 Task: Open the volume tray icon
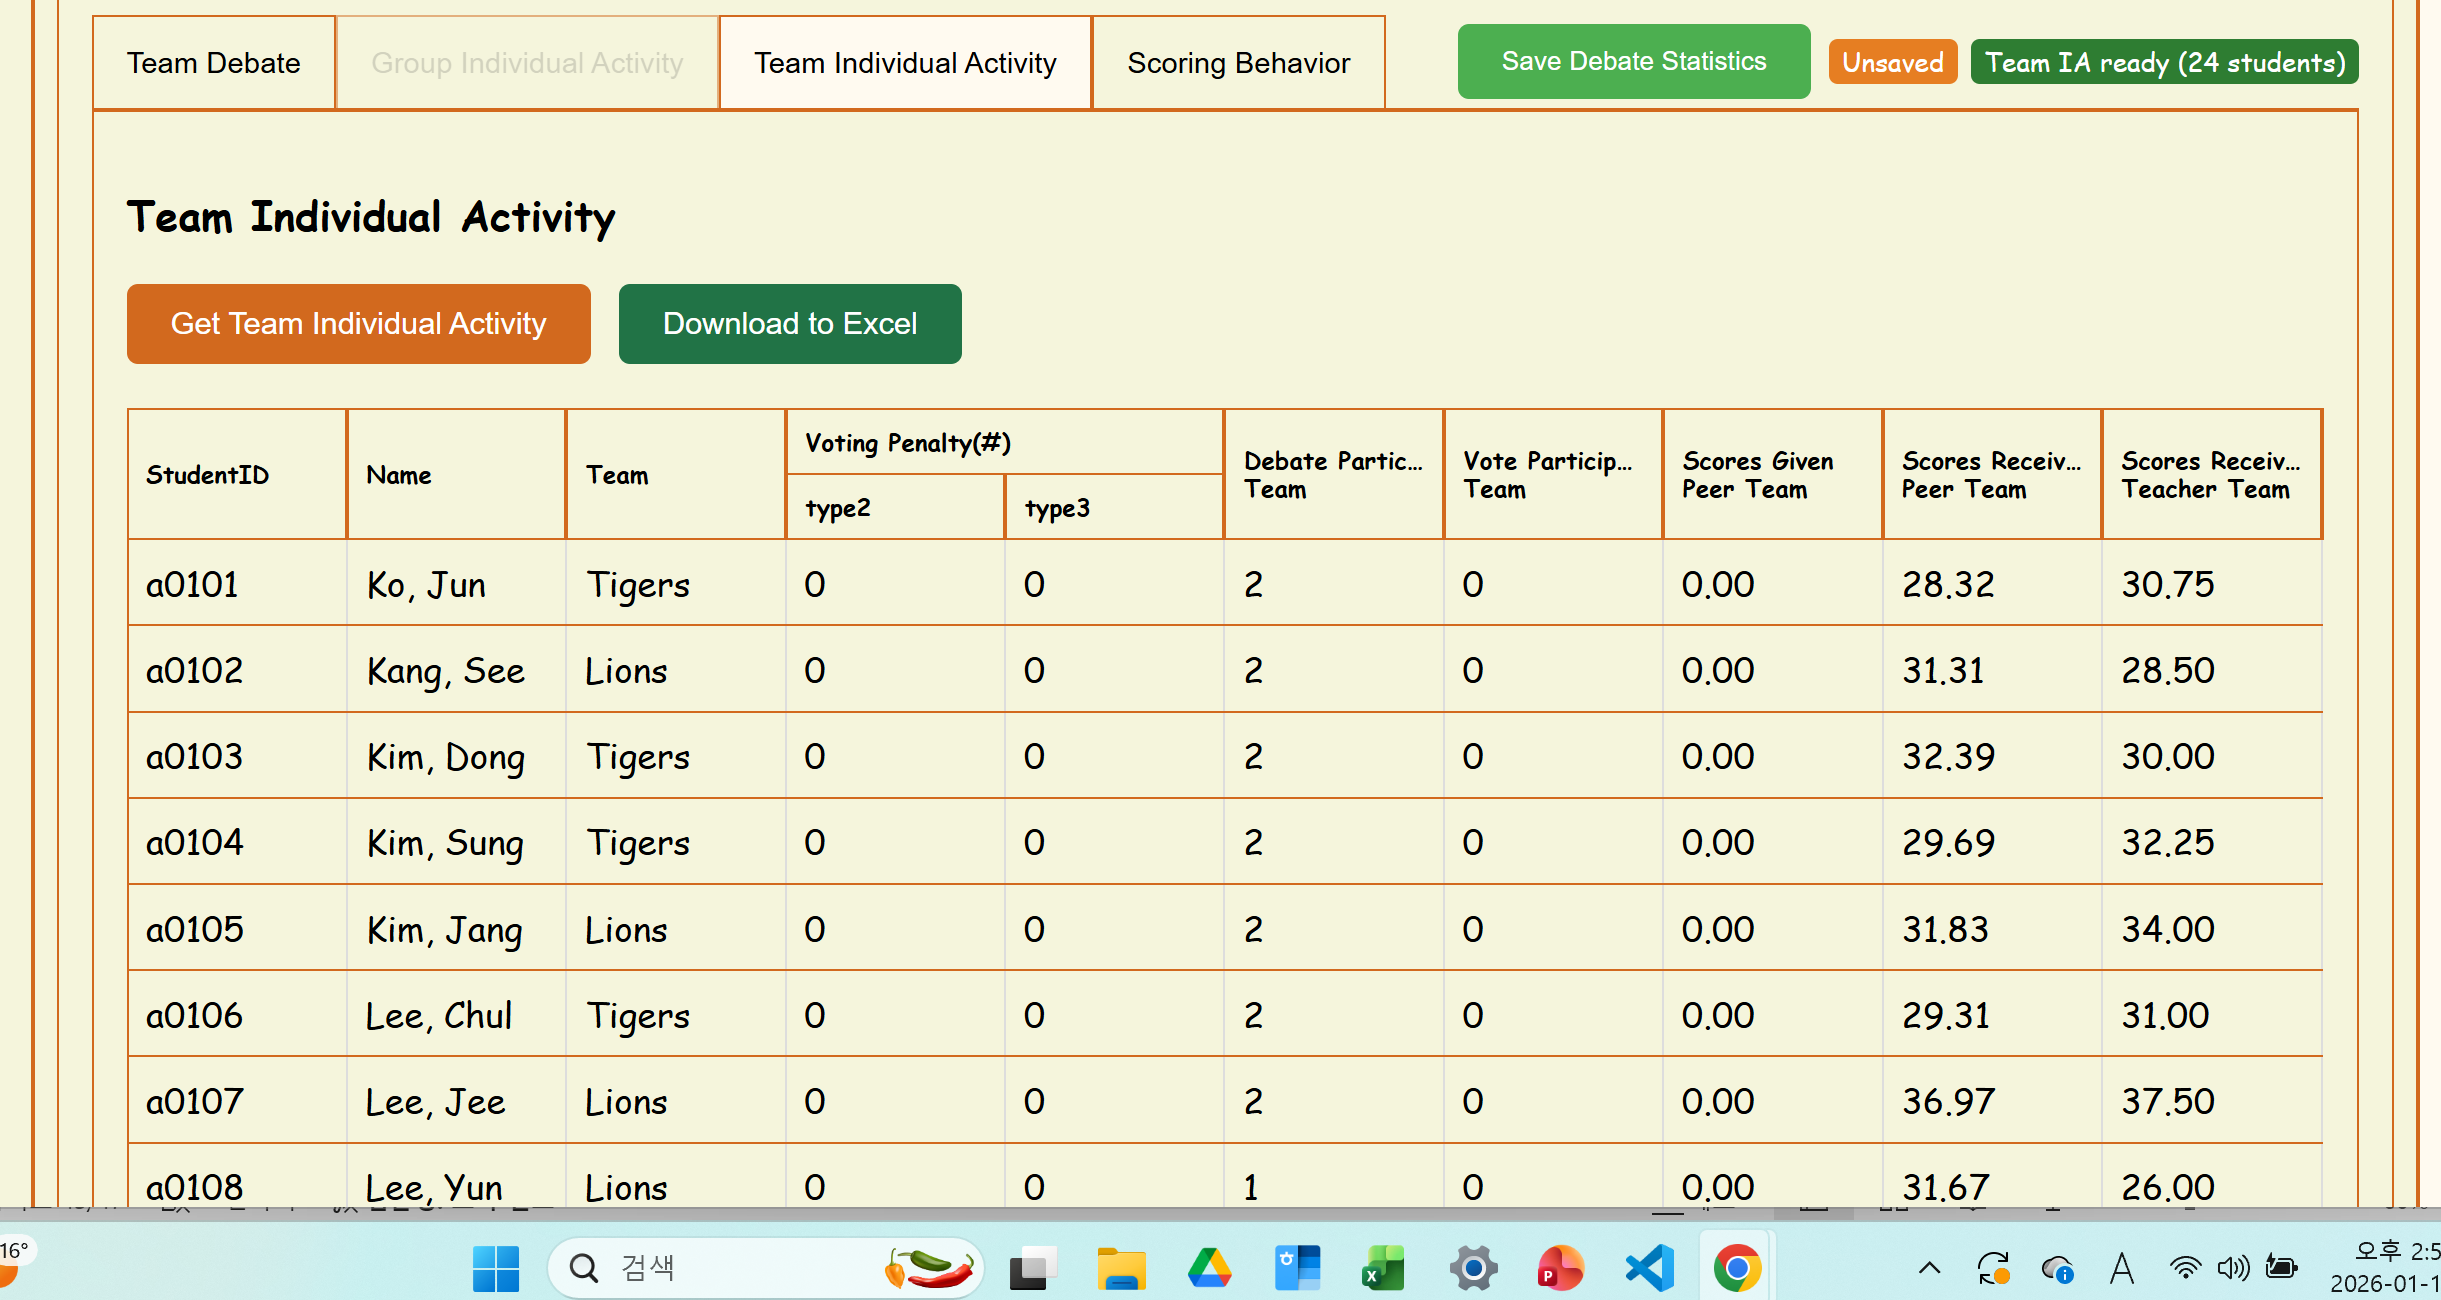[2232, 1268]
